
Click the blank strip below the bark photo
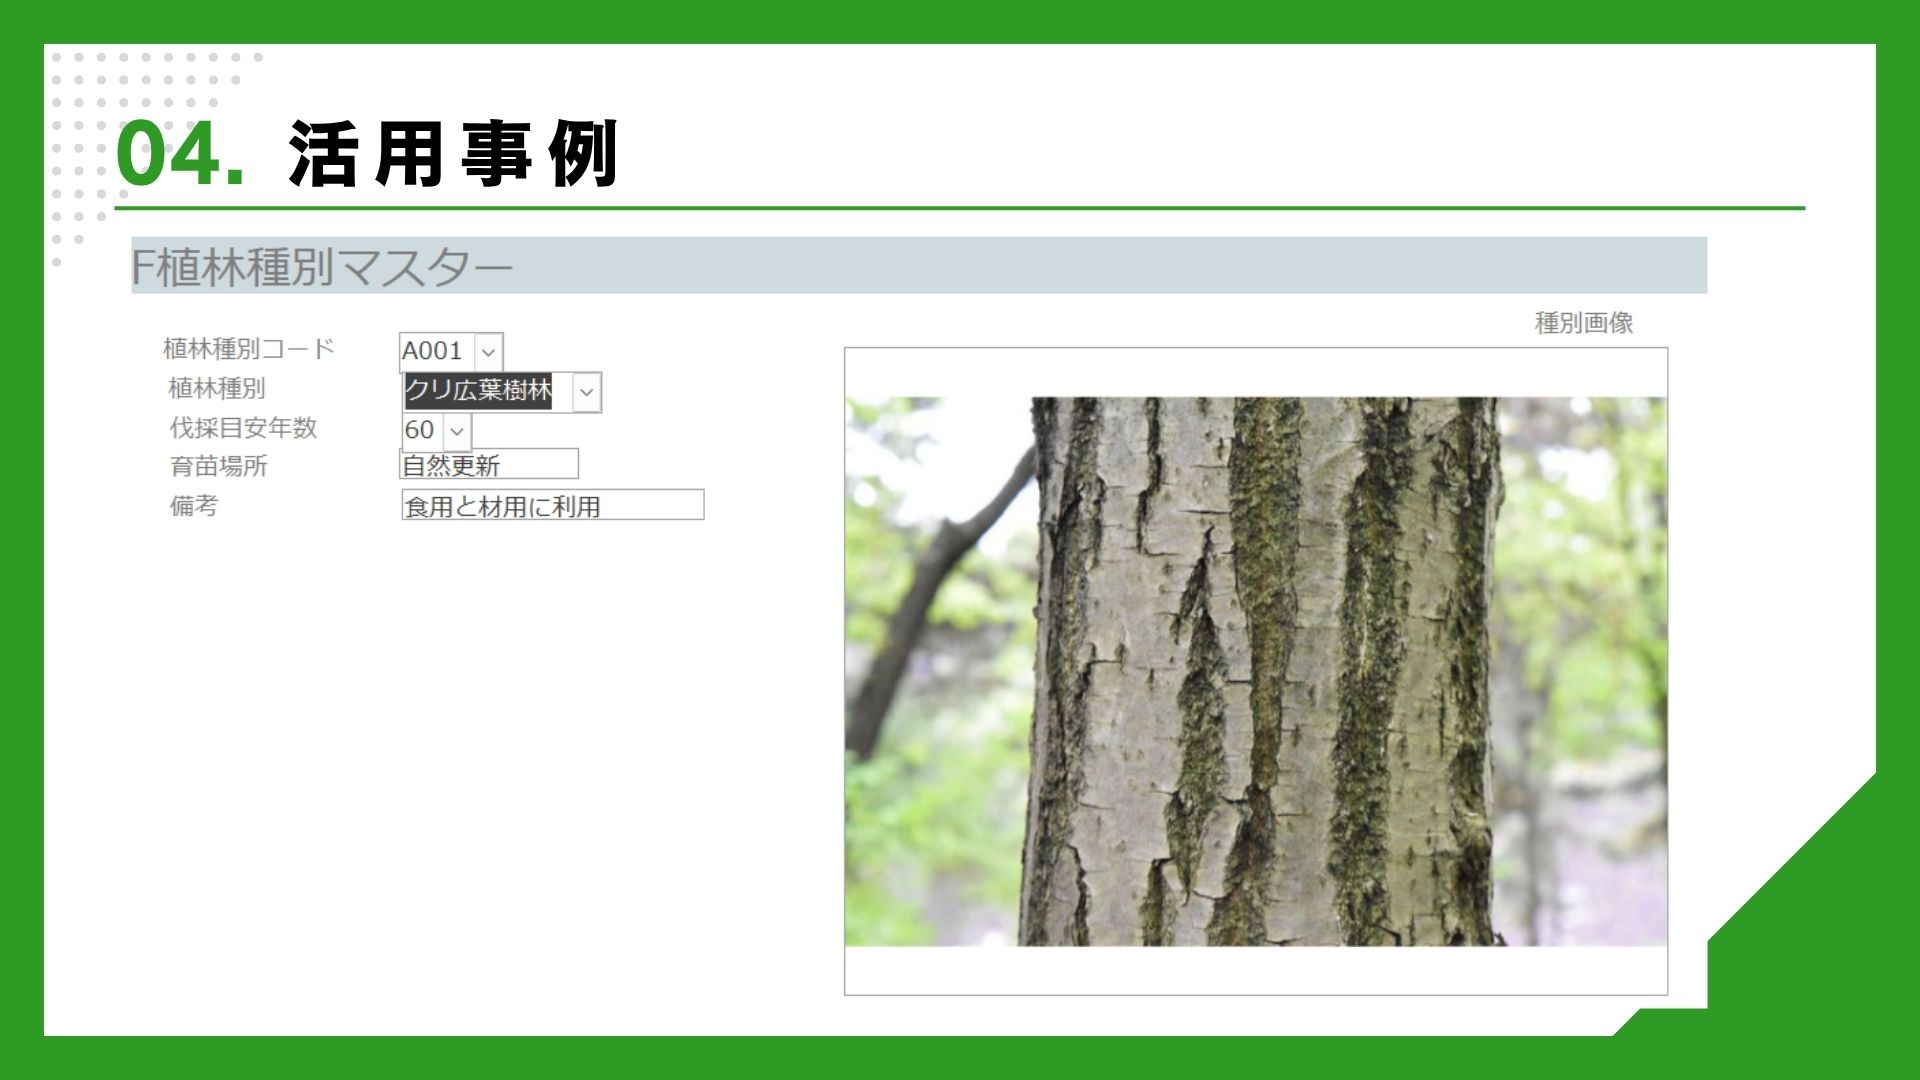(x=1255, y=970)
